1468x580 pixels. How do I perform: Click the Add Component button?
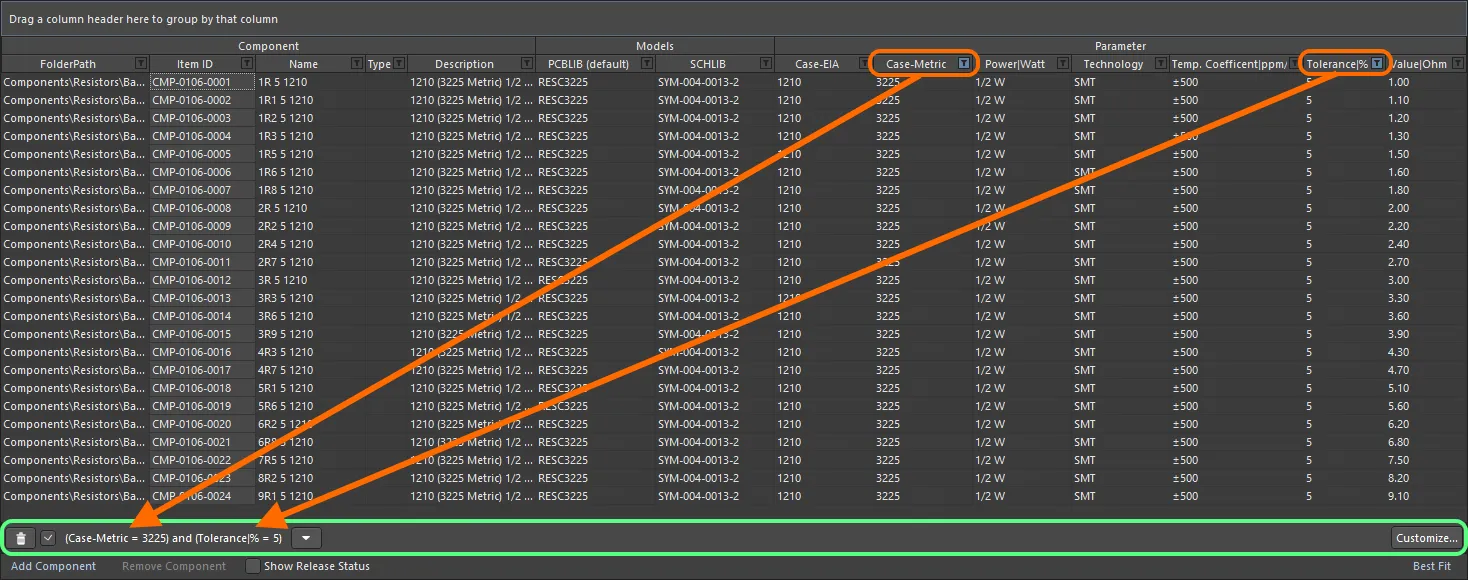(52, 566)
